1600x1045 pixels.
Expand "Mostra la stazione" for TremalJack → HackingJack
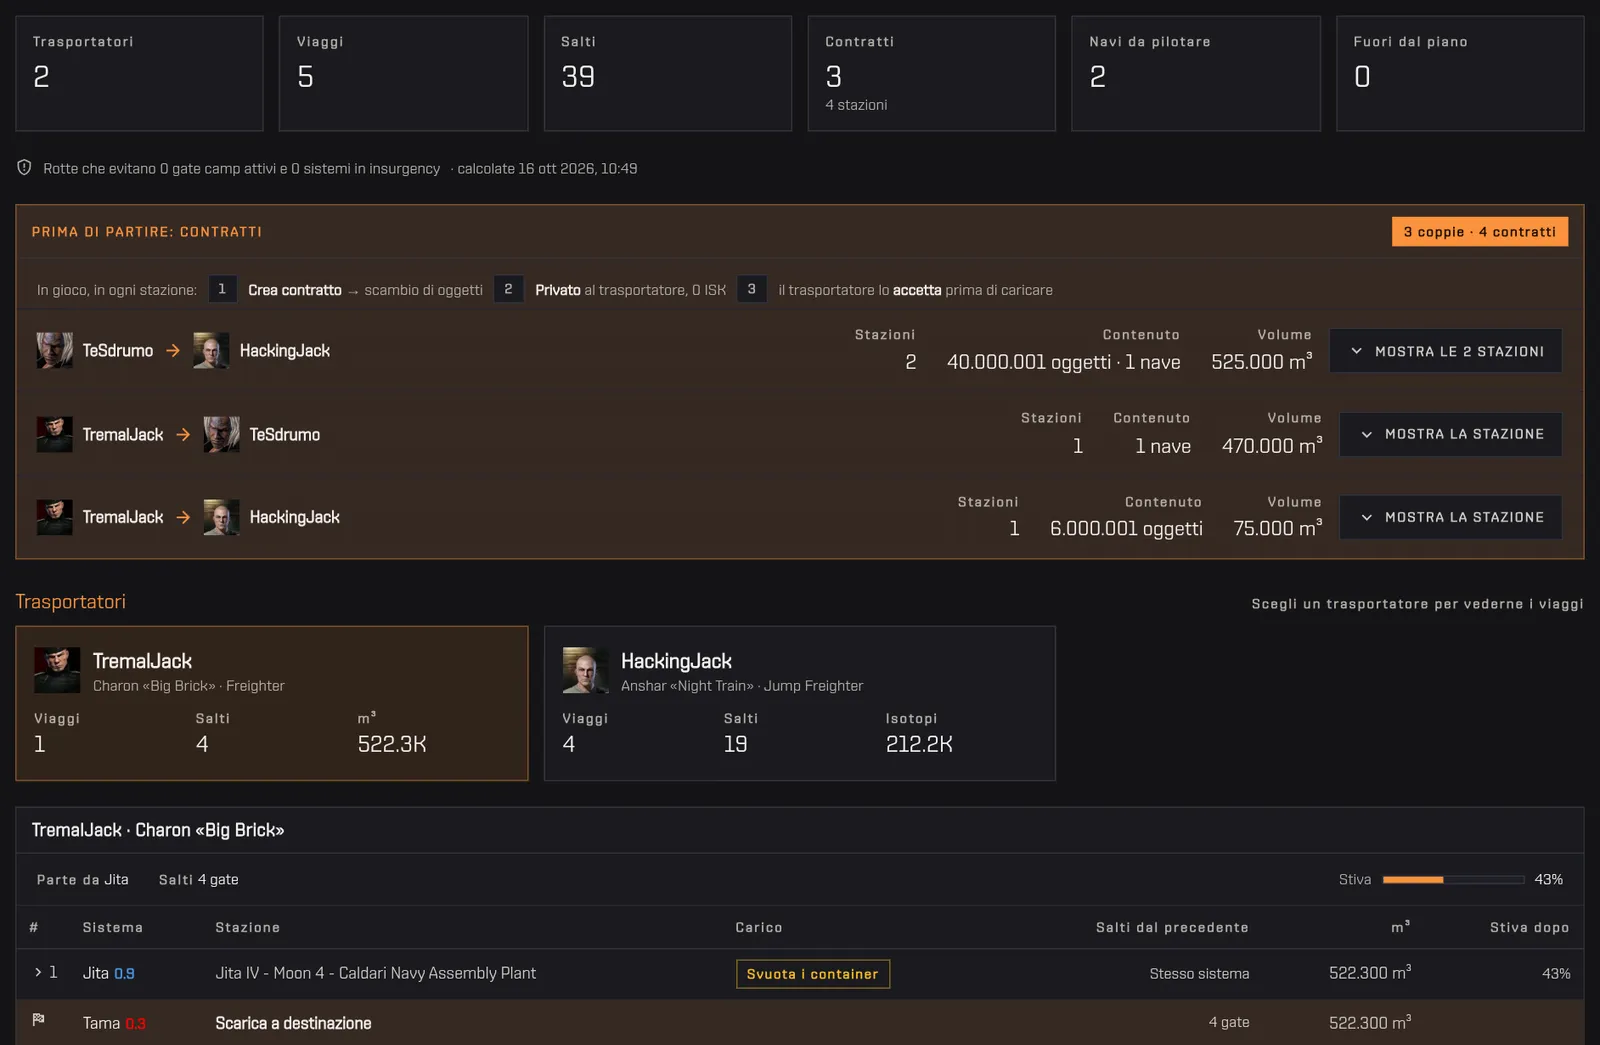point(1450,517)
